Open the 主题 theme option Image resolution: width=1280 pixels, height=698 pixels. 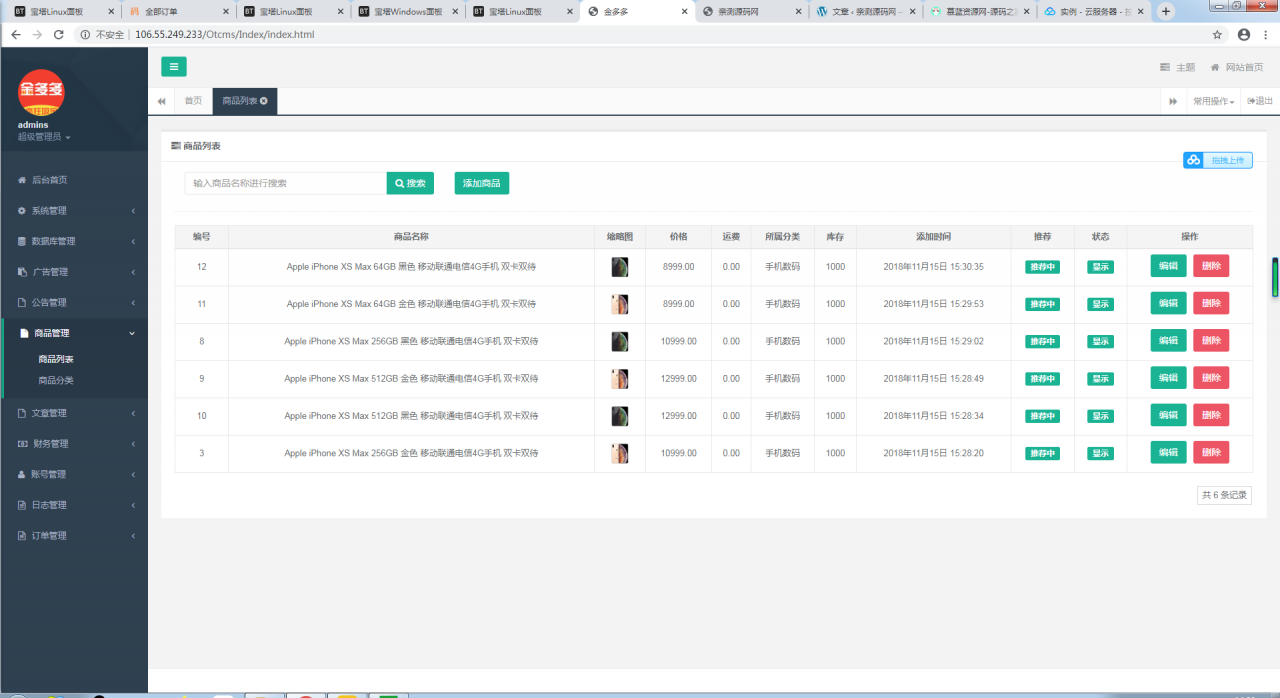coord(1177,67)
